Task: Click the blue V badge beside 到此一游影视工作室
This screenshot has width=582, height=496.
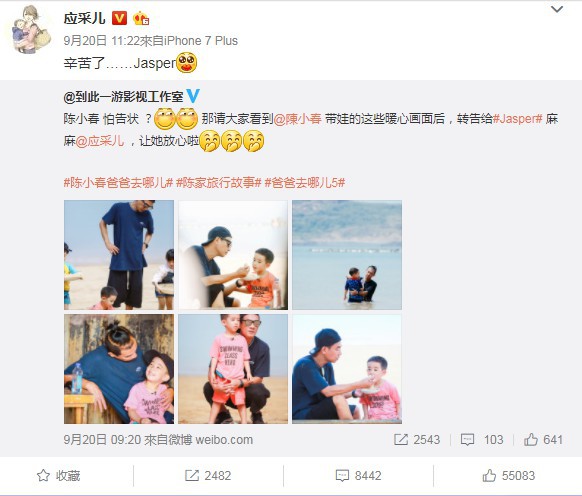Action: point(193,96)
